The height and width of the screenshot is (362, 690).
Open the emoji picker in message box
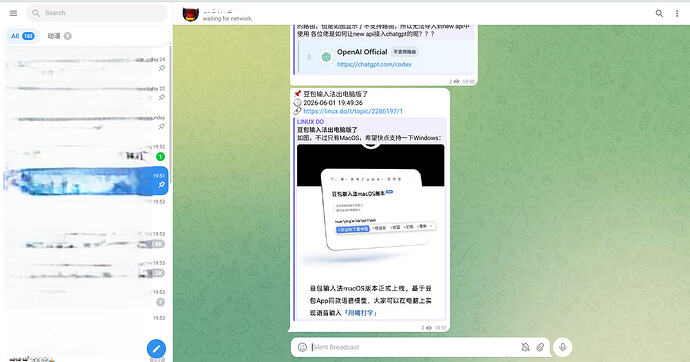point(302,347)
